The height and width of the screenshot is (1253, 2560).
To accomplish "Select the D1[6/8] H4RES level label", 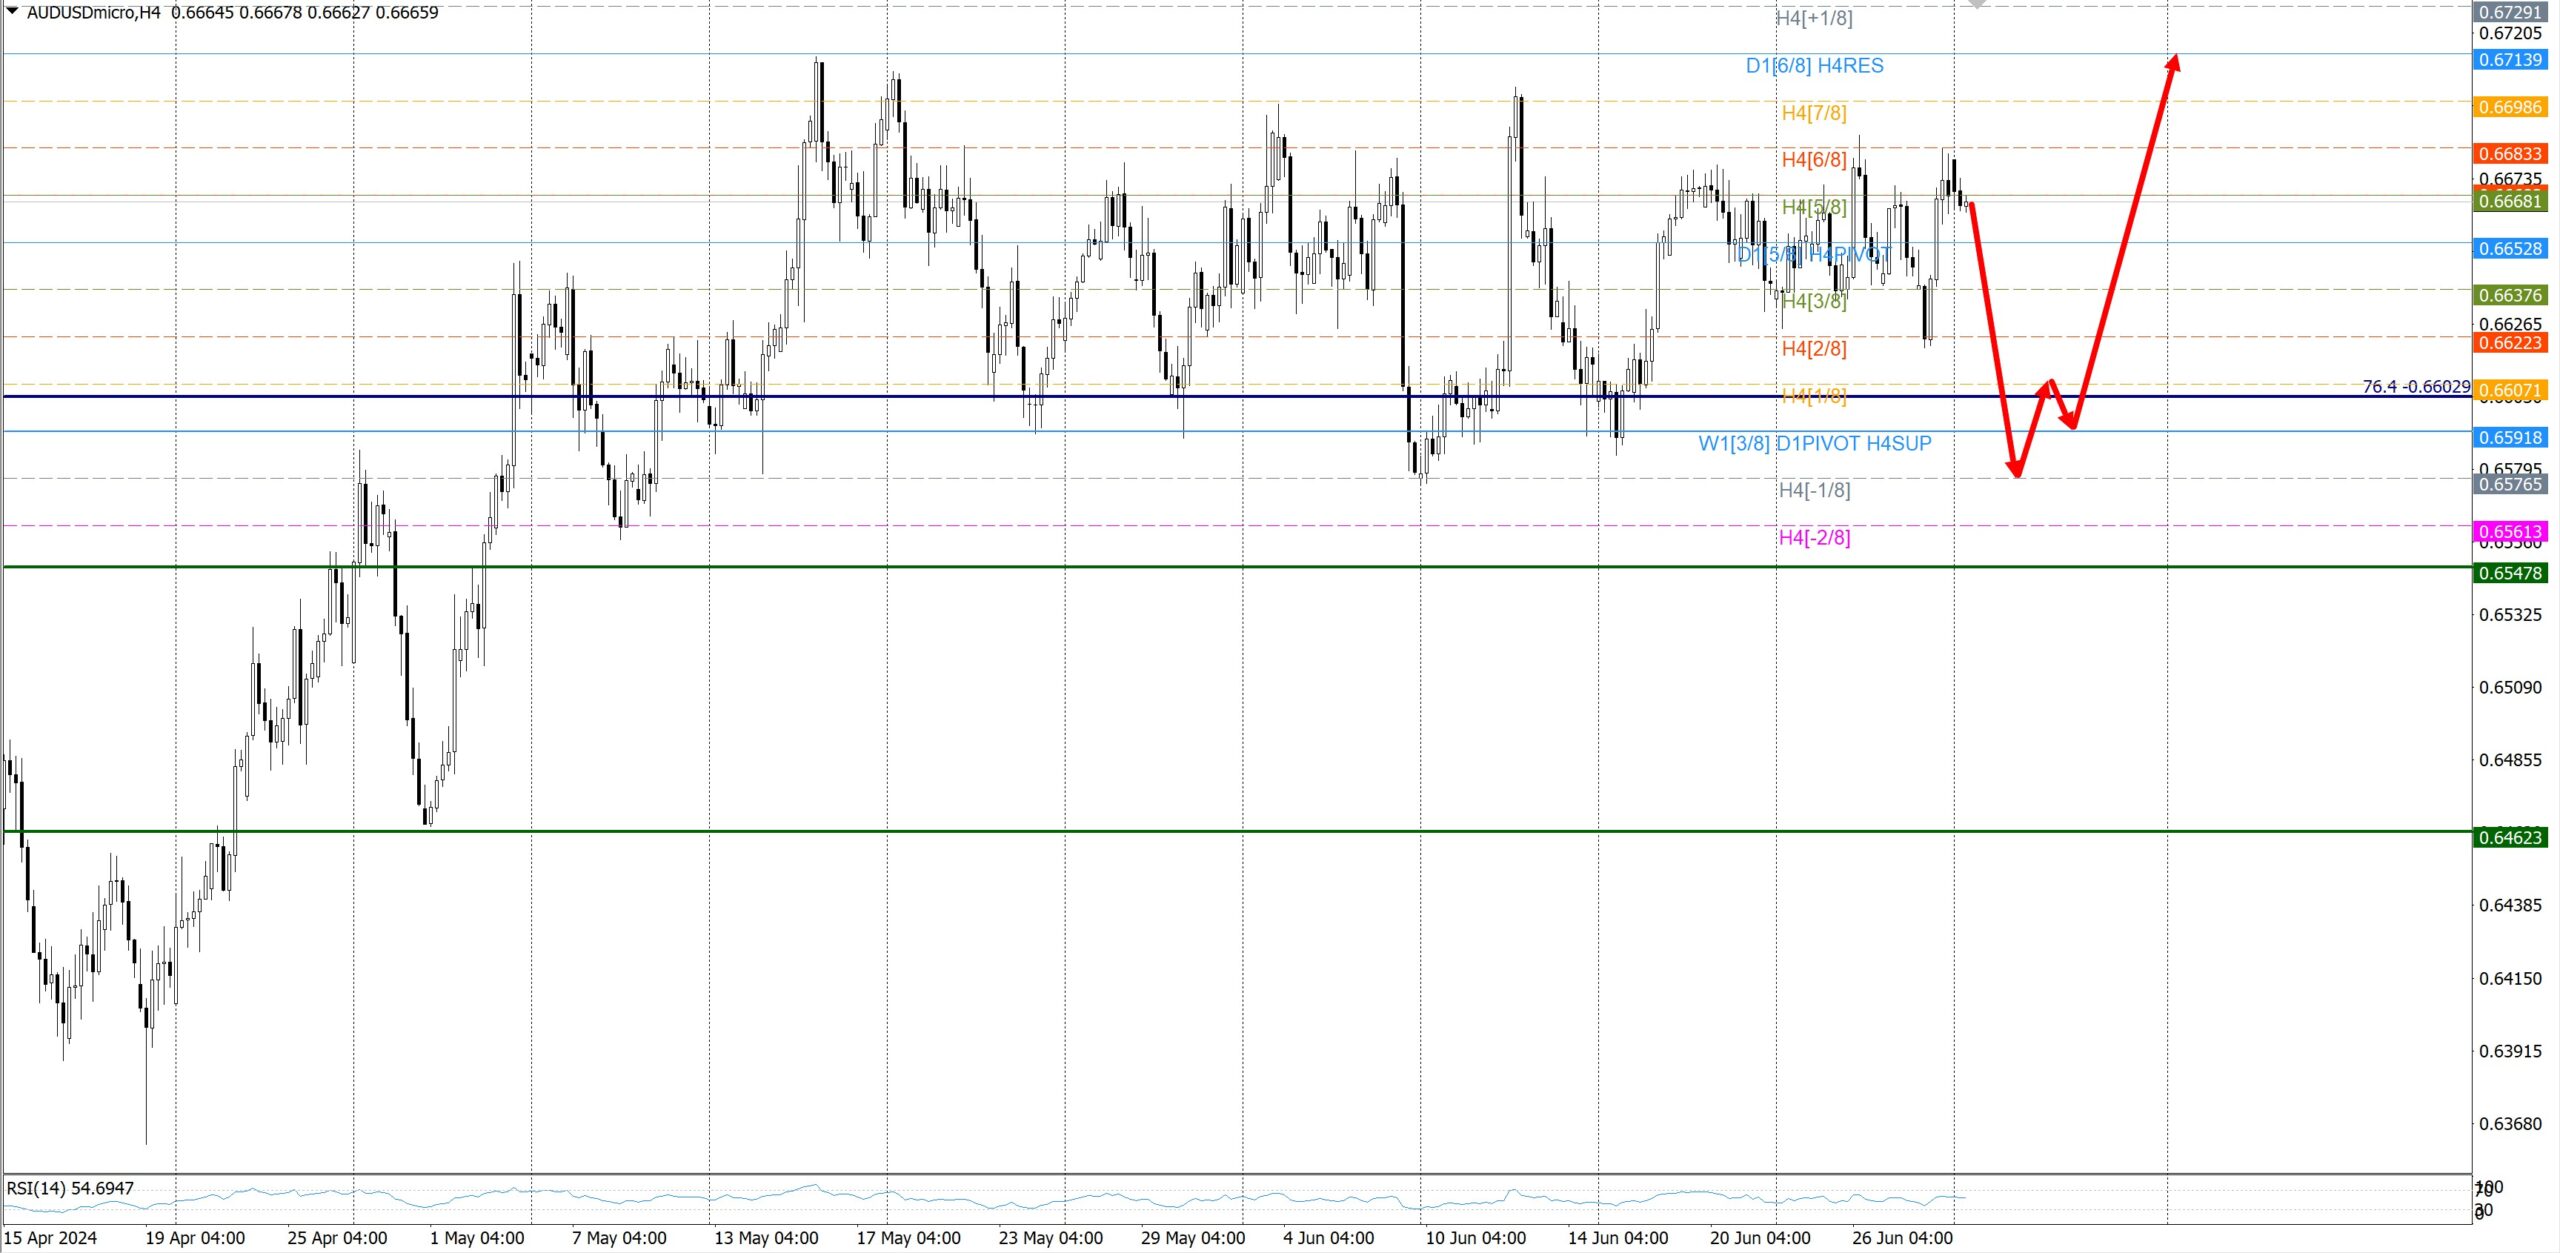I will [1814, 66].
